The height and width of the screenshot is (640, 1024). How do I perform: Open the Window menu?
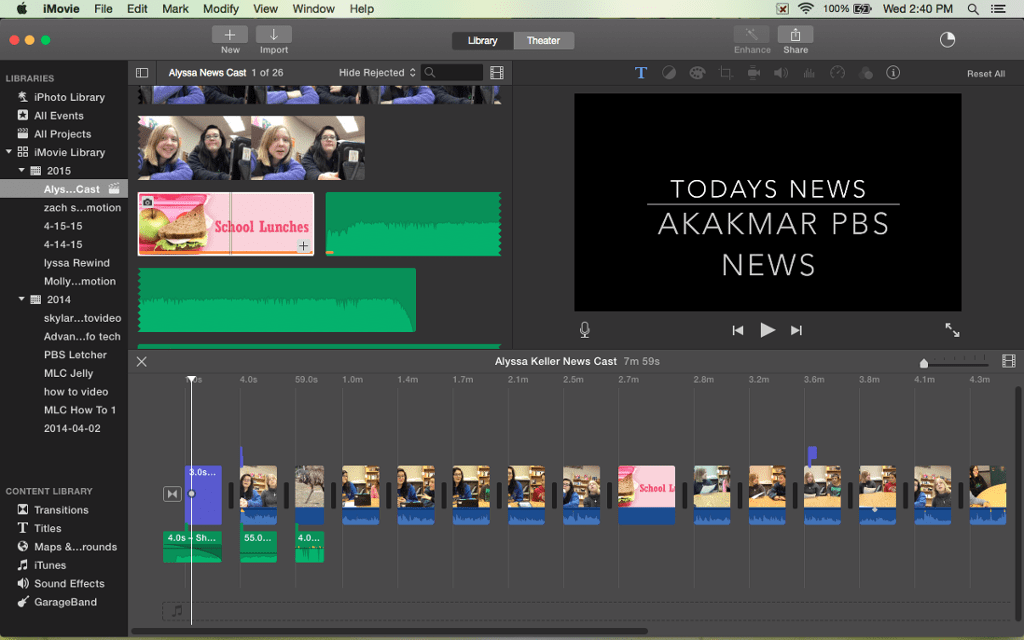(x=313, y=8)
